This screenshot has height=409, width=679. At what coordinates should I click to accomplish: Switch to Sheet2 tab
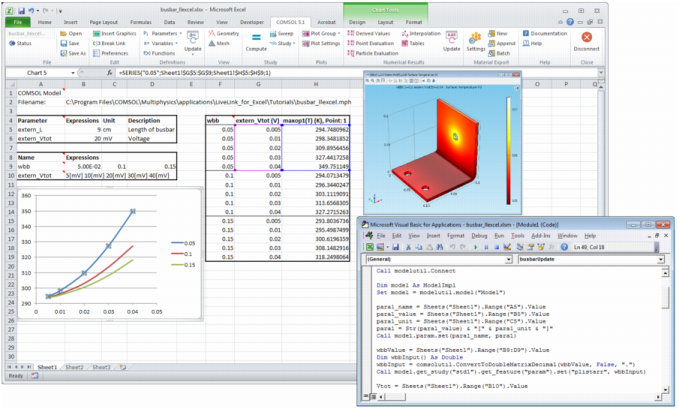(x=74, y=367)
